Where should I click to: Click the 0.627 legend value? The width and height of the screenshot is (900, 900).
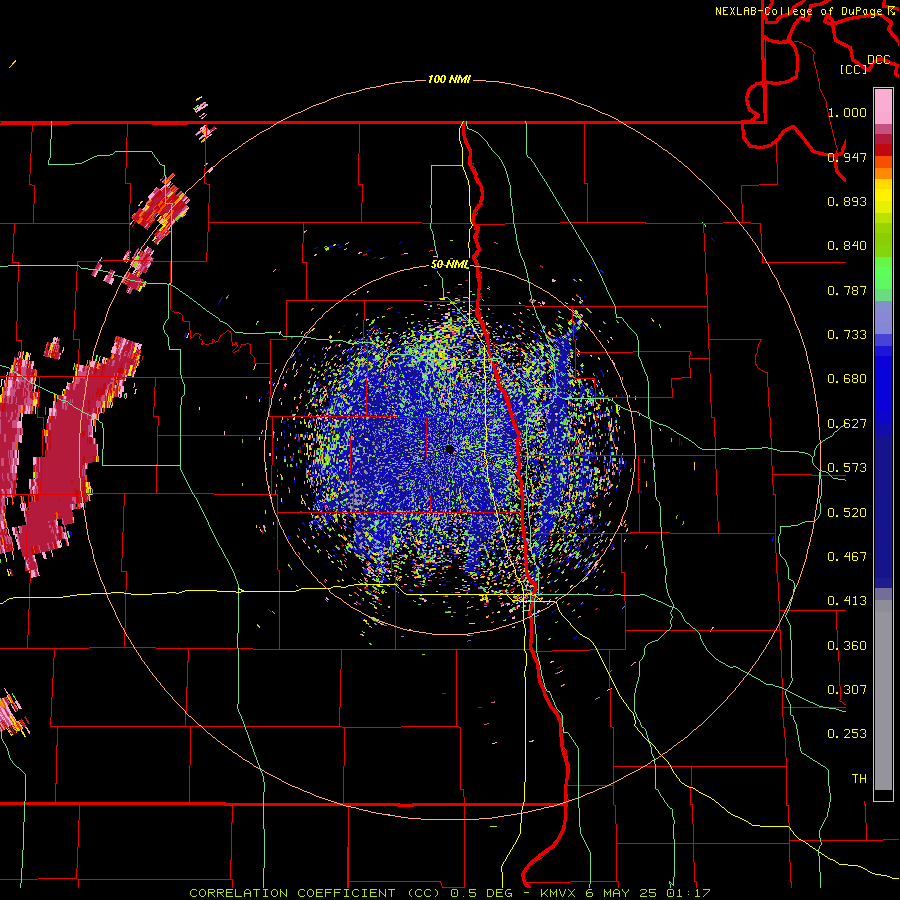pyautogui.click(x=847, y=424)
